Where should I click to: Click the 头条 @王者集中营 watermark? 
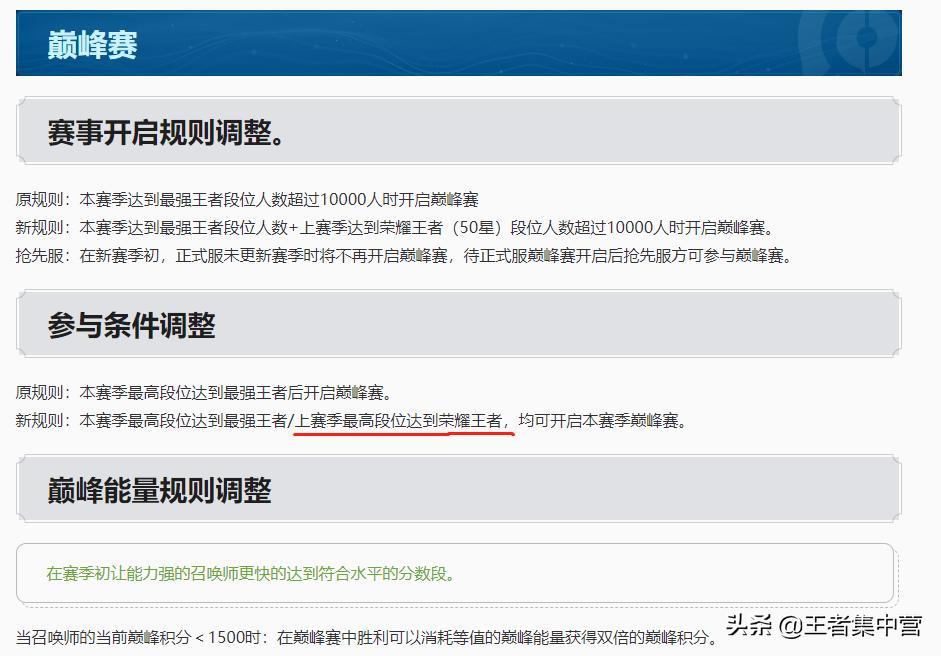click(x=823, y=626)
